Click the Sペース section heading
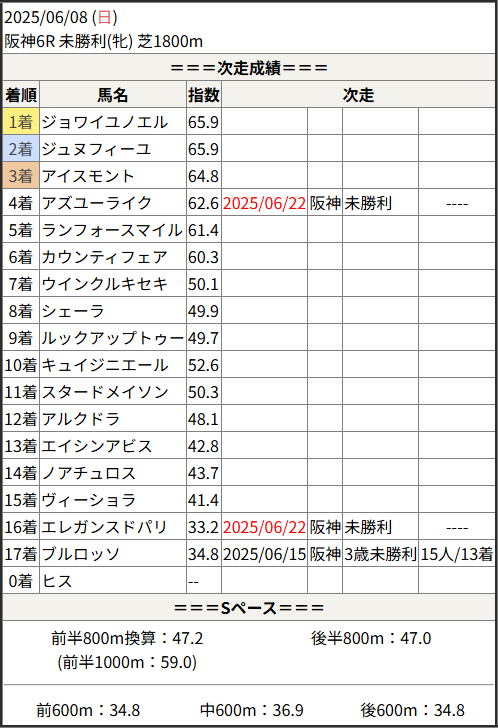 [x=249, y=607]
